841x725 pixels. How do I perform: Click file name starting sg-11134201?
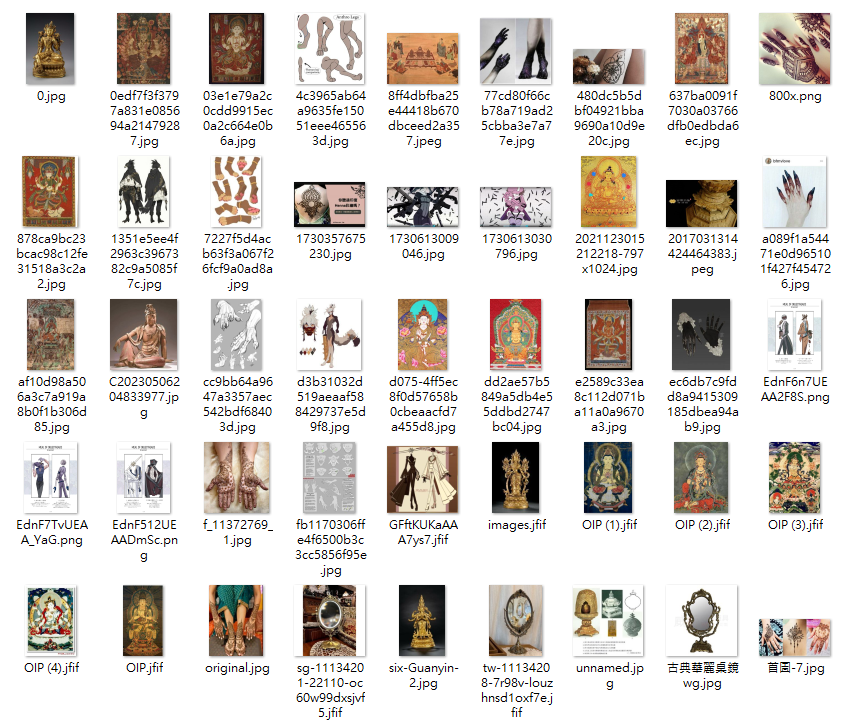(x=330, y=690)
